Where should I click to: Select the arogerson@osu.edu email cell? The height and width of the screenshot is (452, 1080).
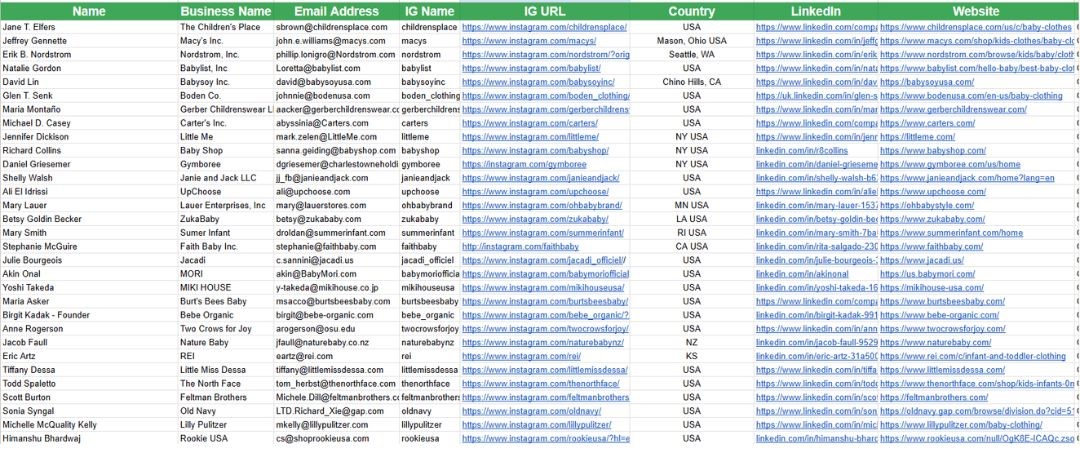[336, 329]
